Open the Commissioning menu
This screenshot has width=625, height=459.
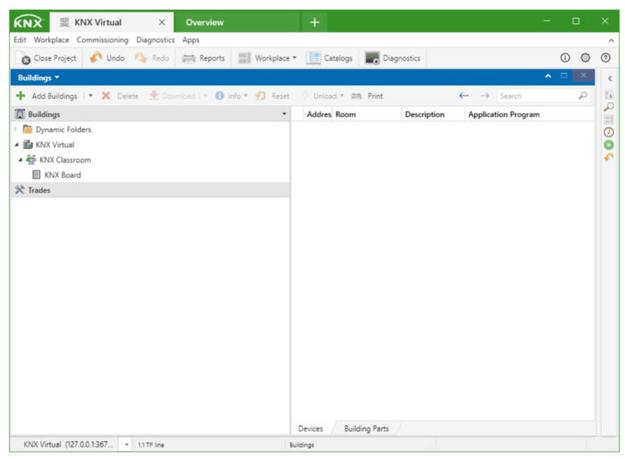pyautogui.click(x=103, y=40)
